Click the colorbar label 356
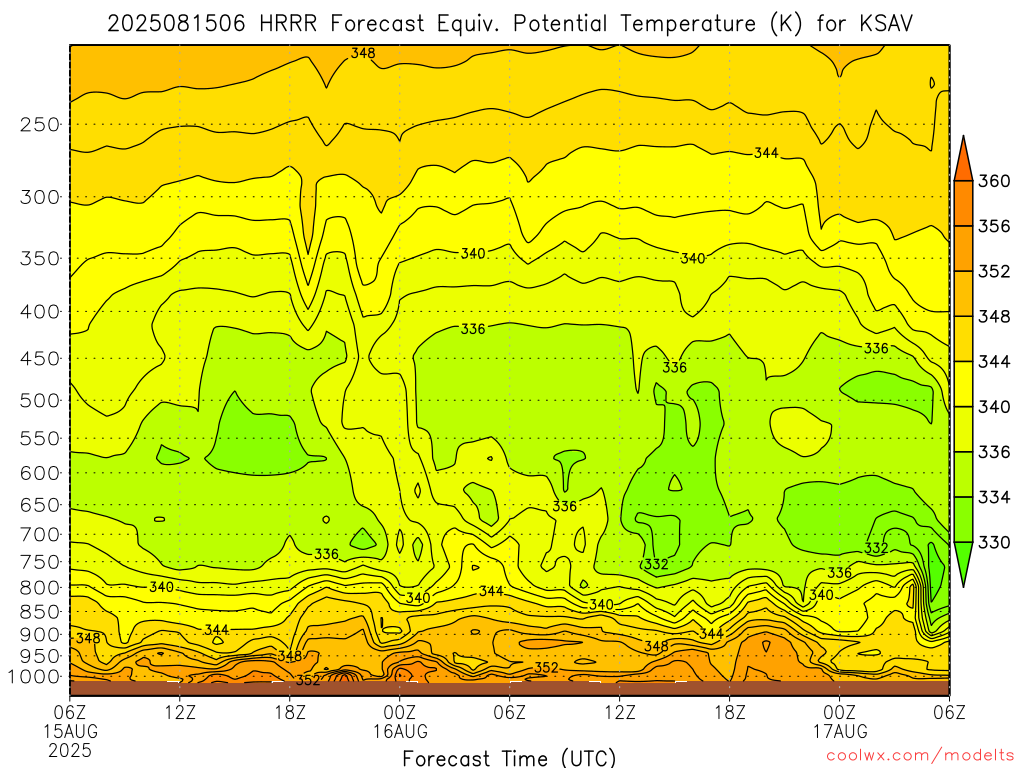The image size is (1024, 768). pos(994,226)
